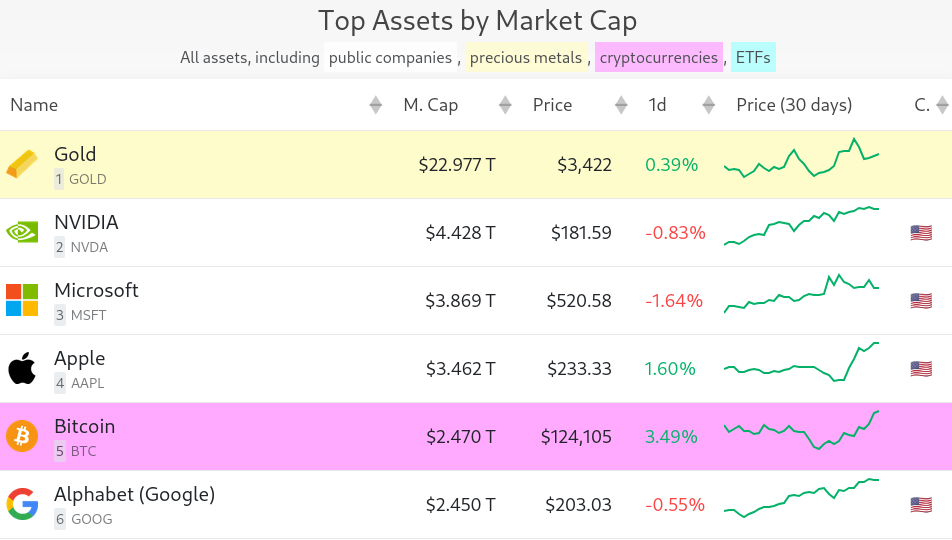952x540 pixels.
Task: Select the cryptocurrencies category tag
Action: [658, 58]
